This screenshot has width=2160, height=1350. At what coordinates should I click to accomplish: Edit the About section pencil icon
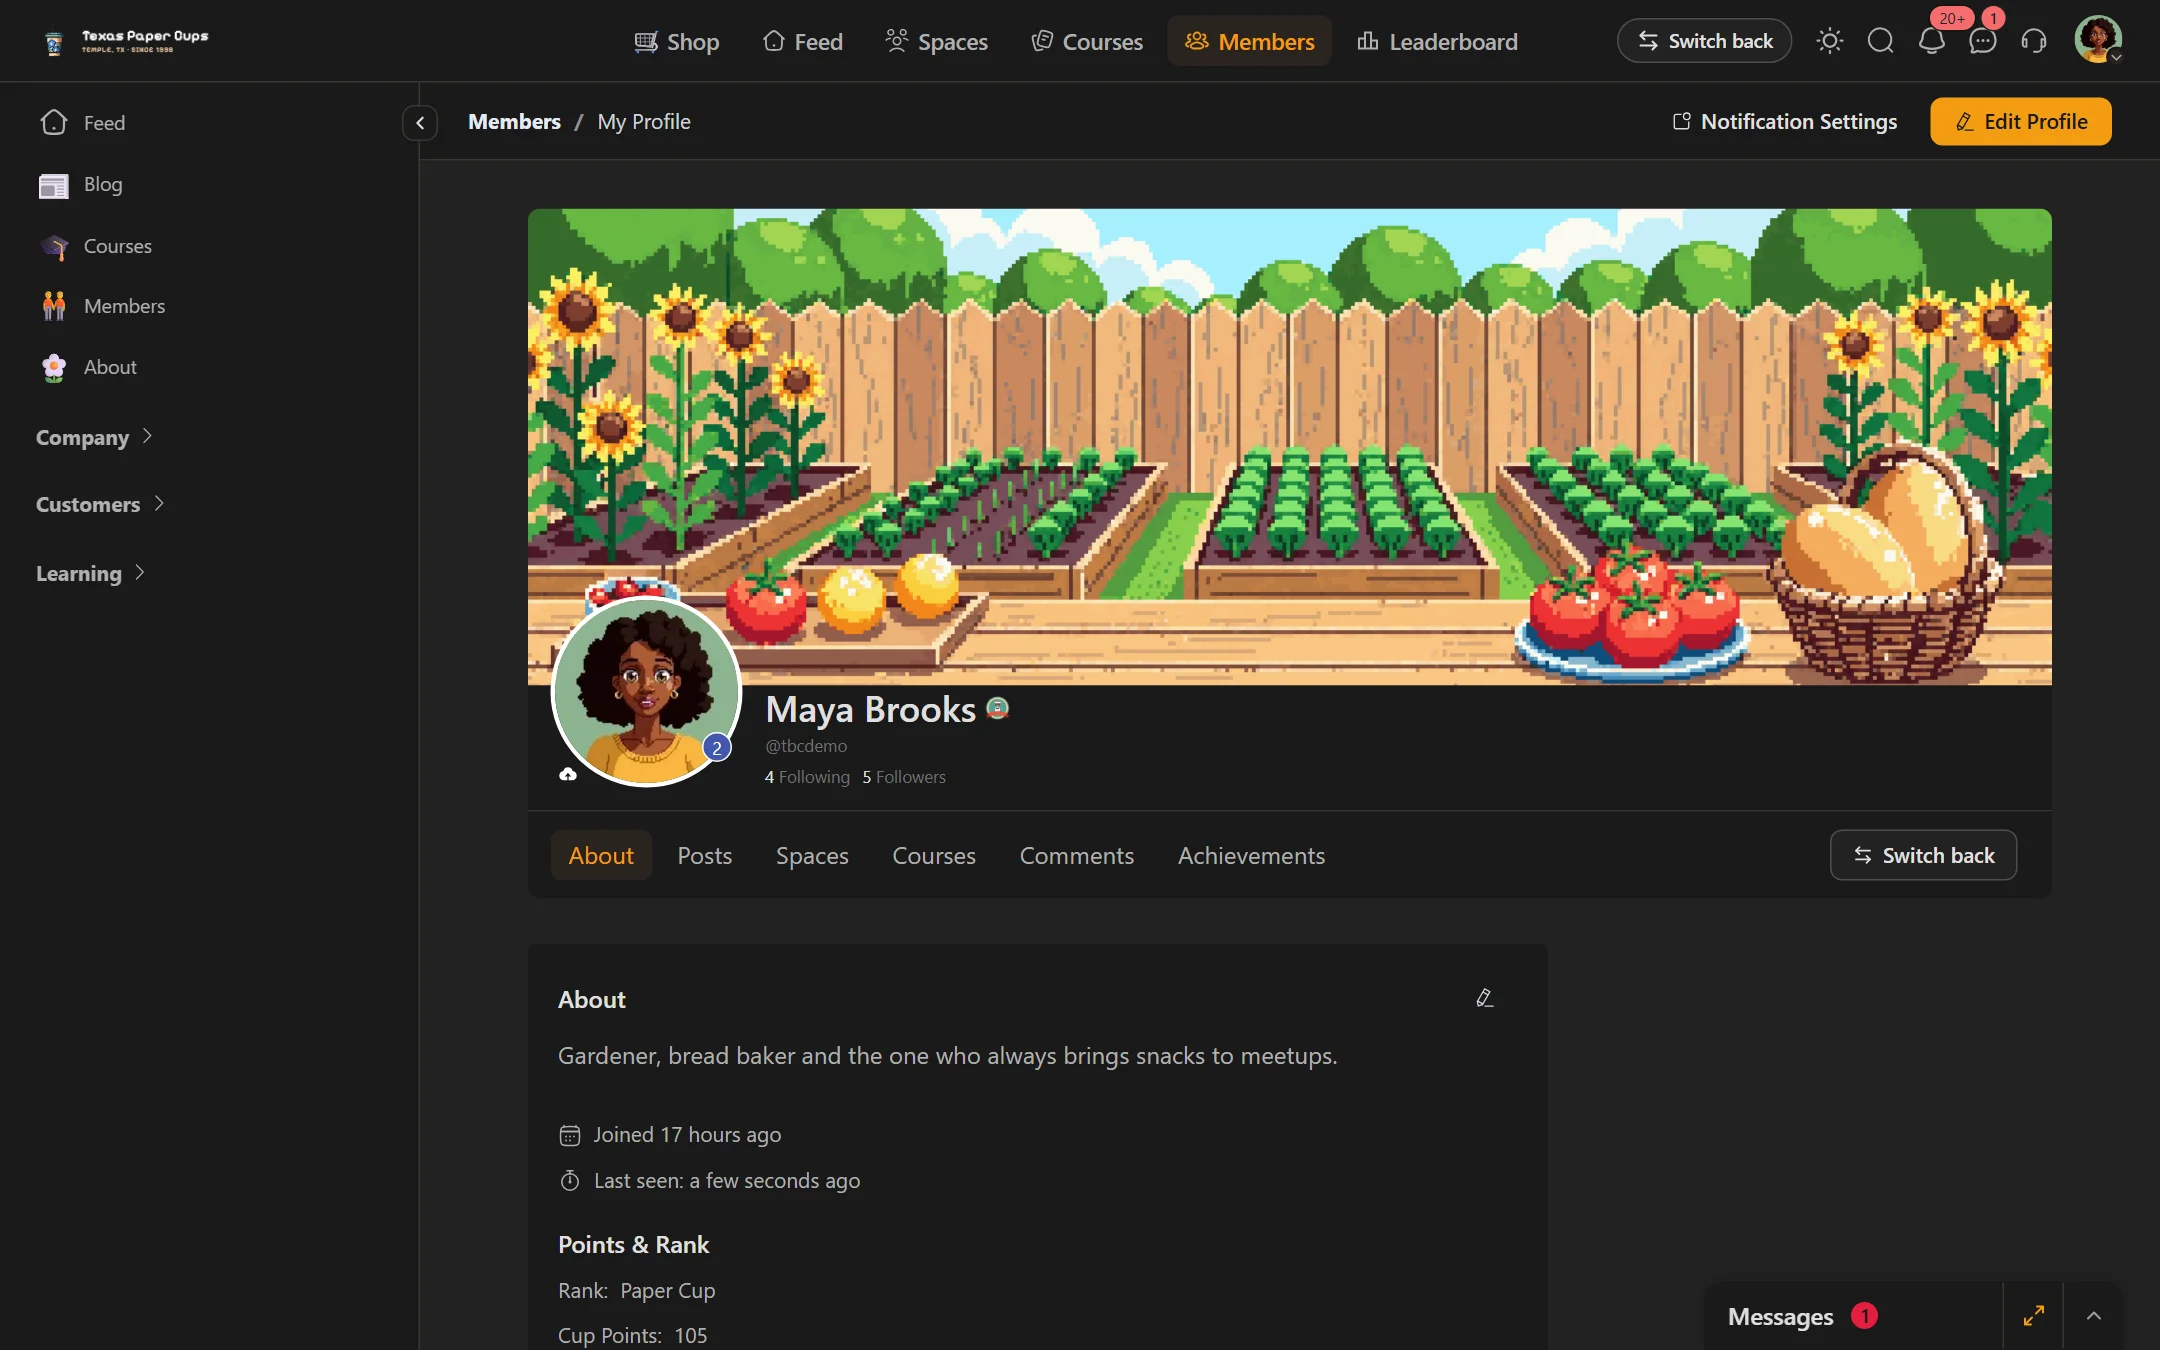click(1485, 998)
